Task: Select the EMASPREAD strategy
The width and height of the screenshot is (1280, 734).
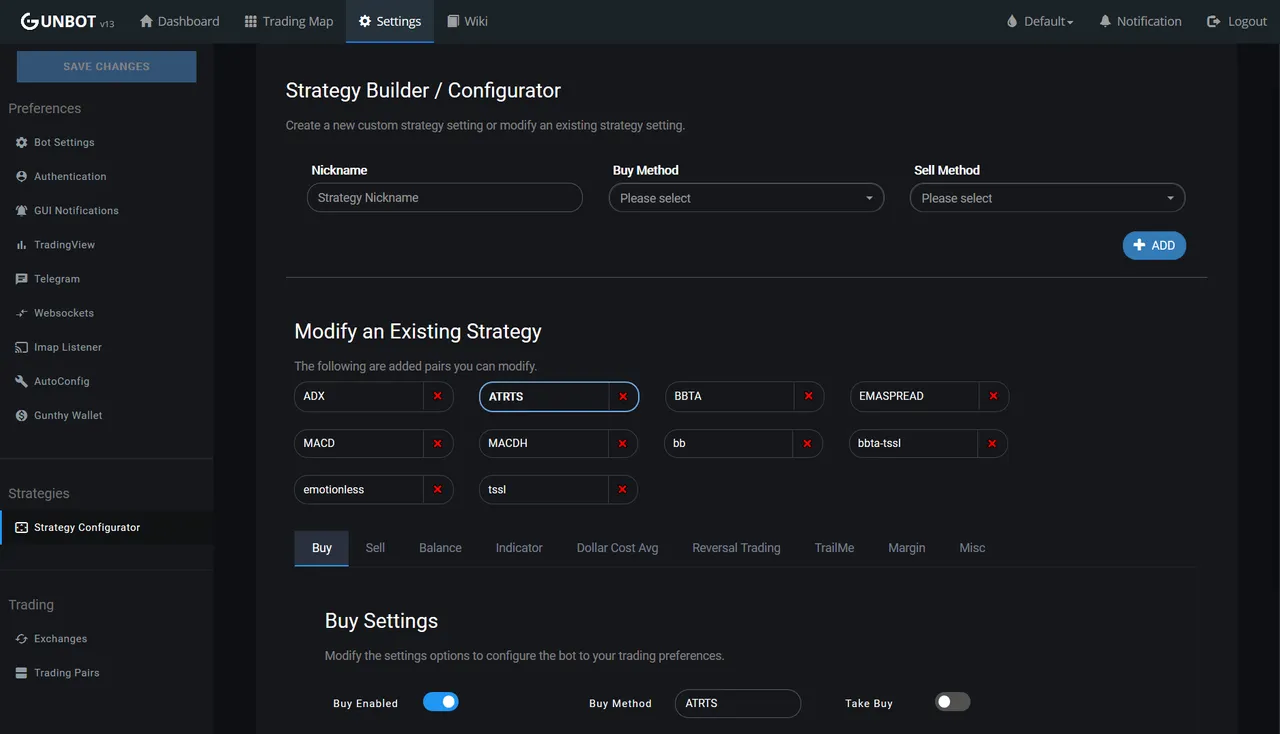Action: pyautogui.click(x=915, y=396)
